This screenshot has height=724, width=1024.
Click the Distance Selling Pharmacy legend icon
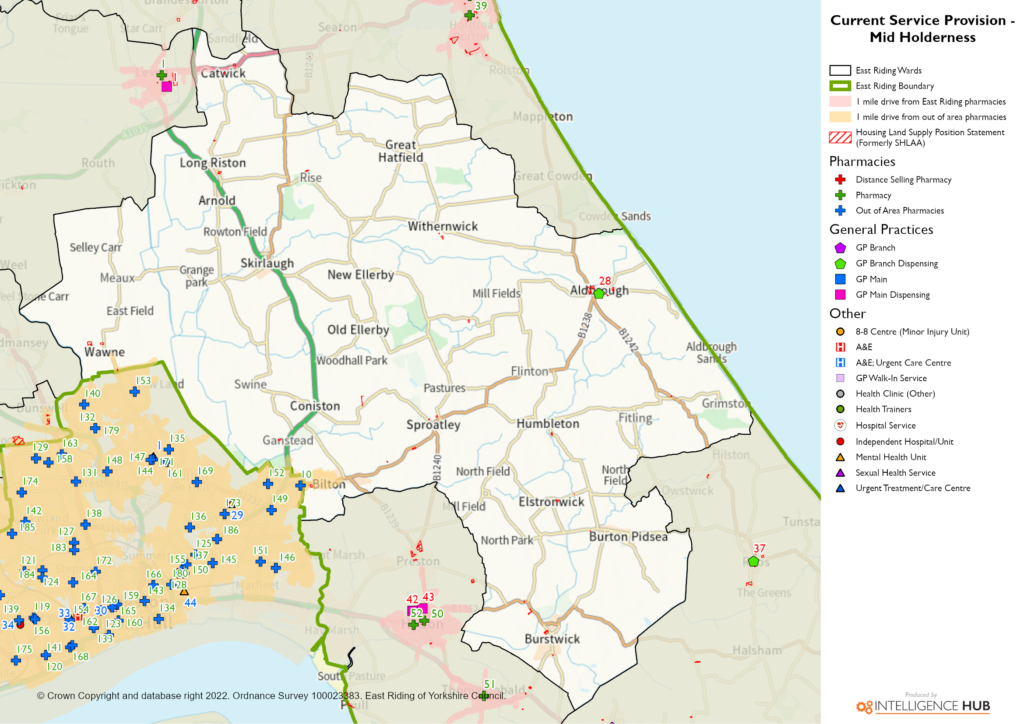click(x=840, y=180)
